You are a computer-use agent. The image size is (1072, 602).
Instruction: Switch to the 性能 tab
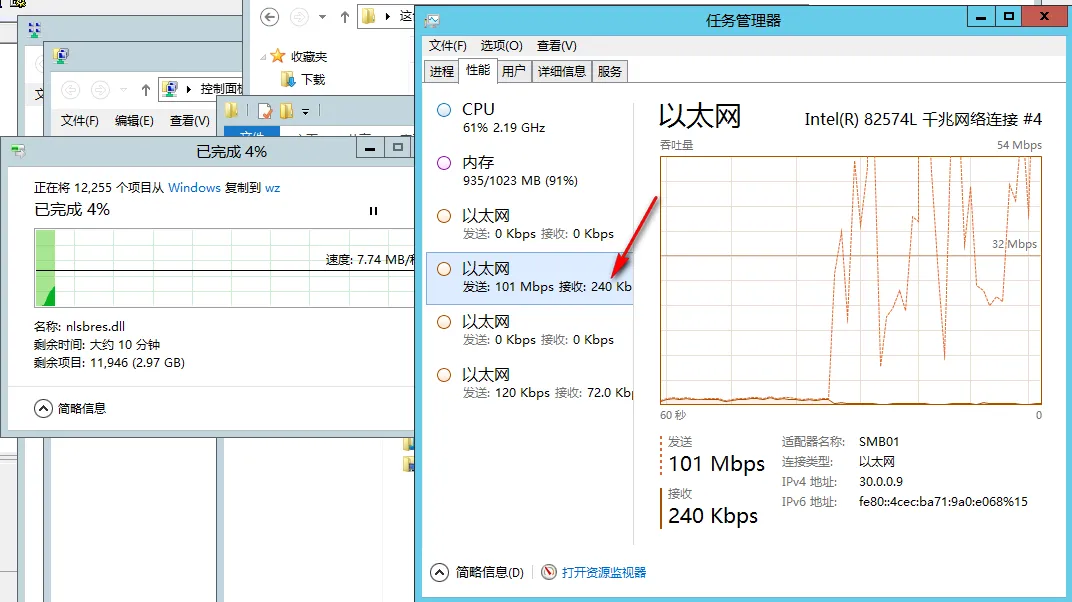tap(478, 70)
